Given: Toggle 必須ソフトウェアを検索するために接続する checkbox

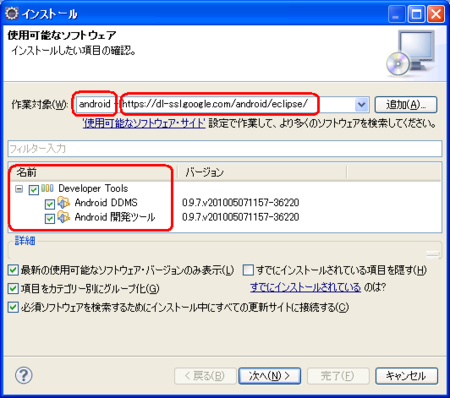Looking at the screenshot, I should (13, 307).
